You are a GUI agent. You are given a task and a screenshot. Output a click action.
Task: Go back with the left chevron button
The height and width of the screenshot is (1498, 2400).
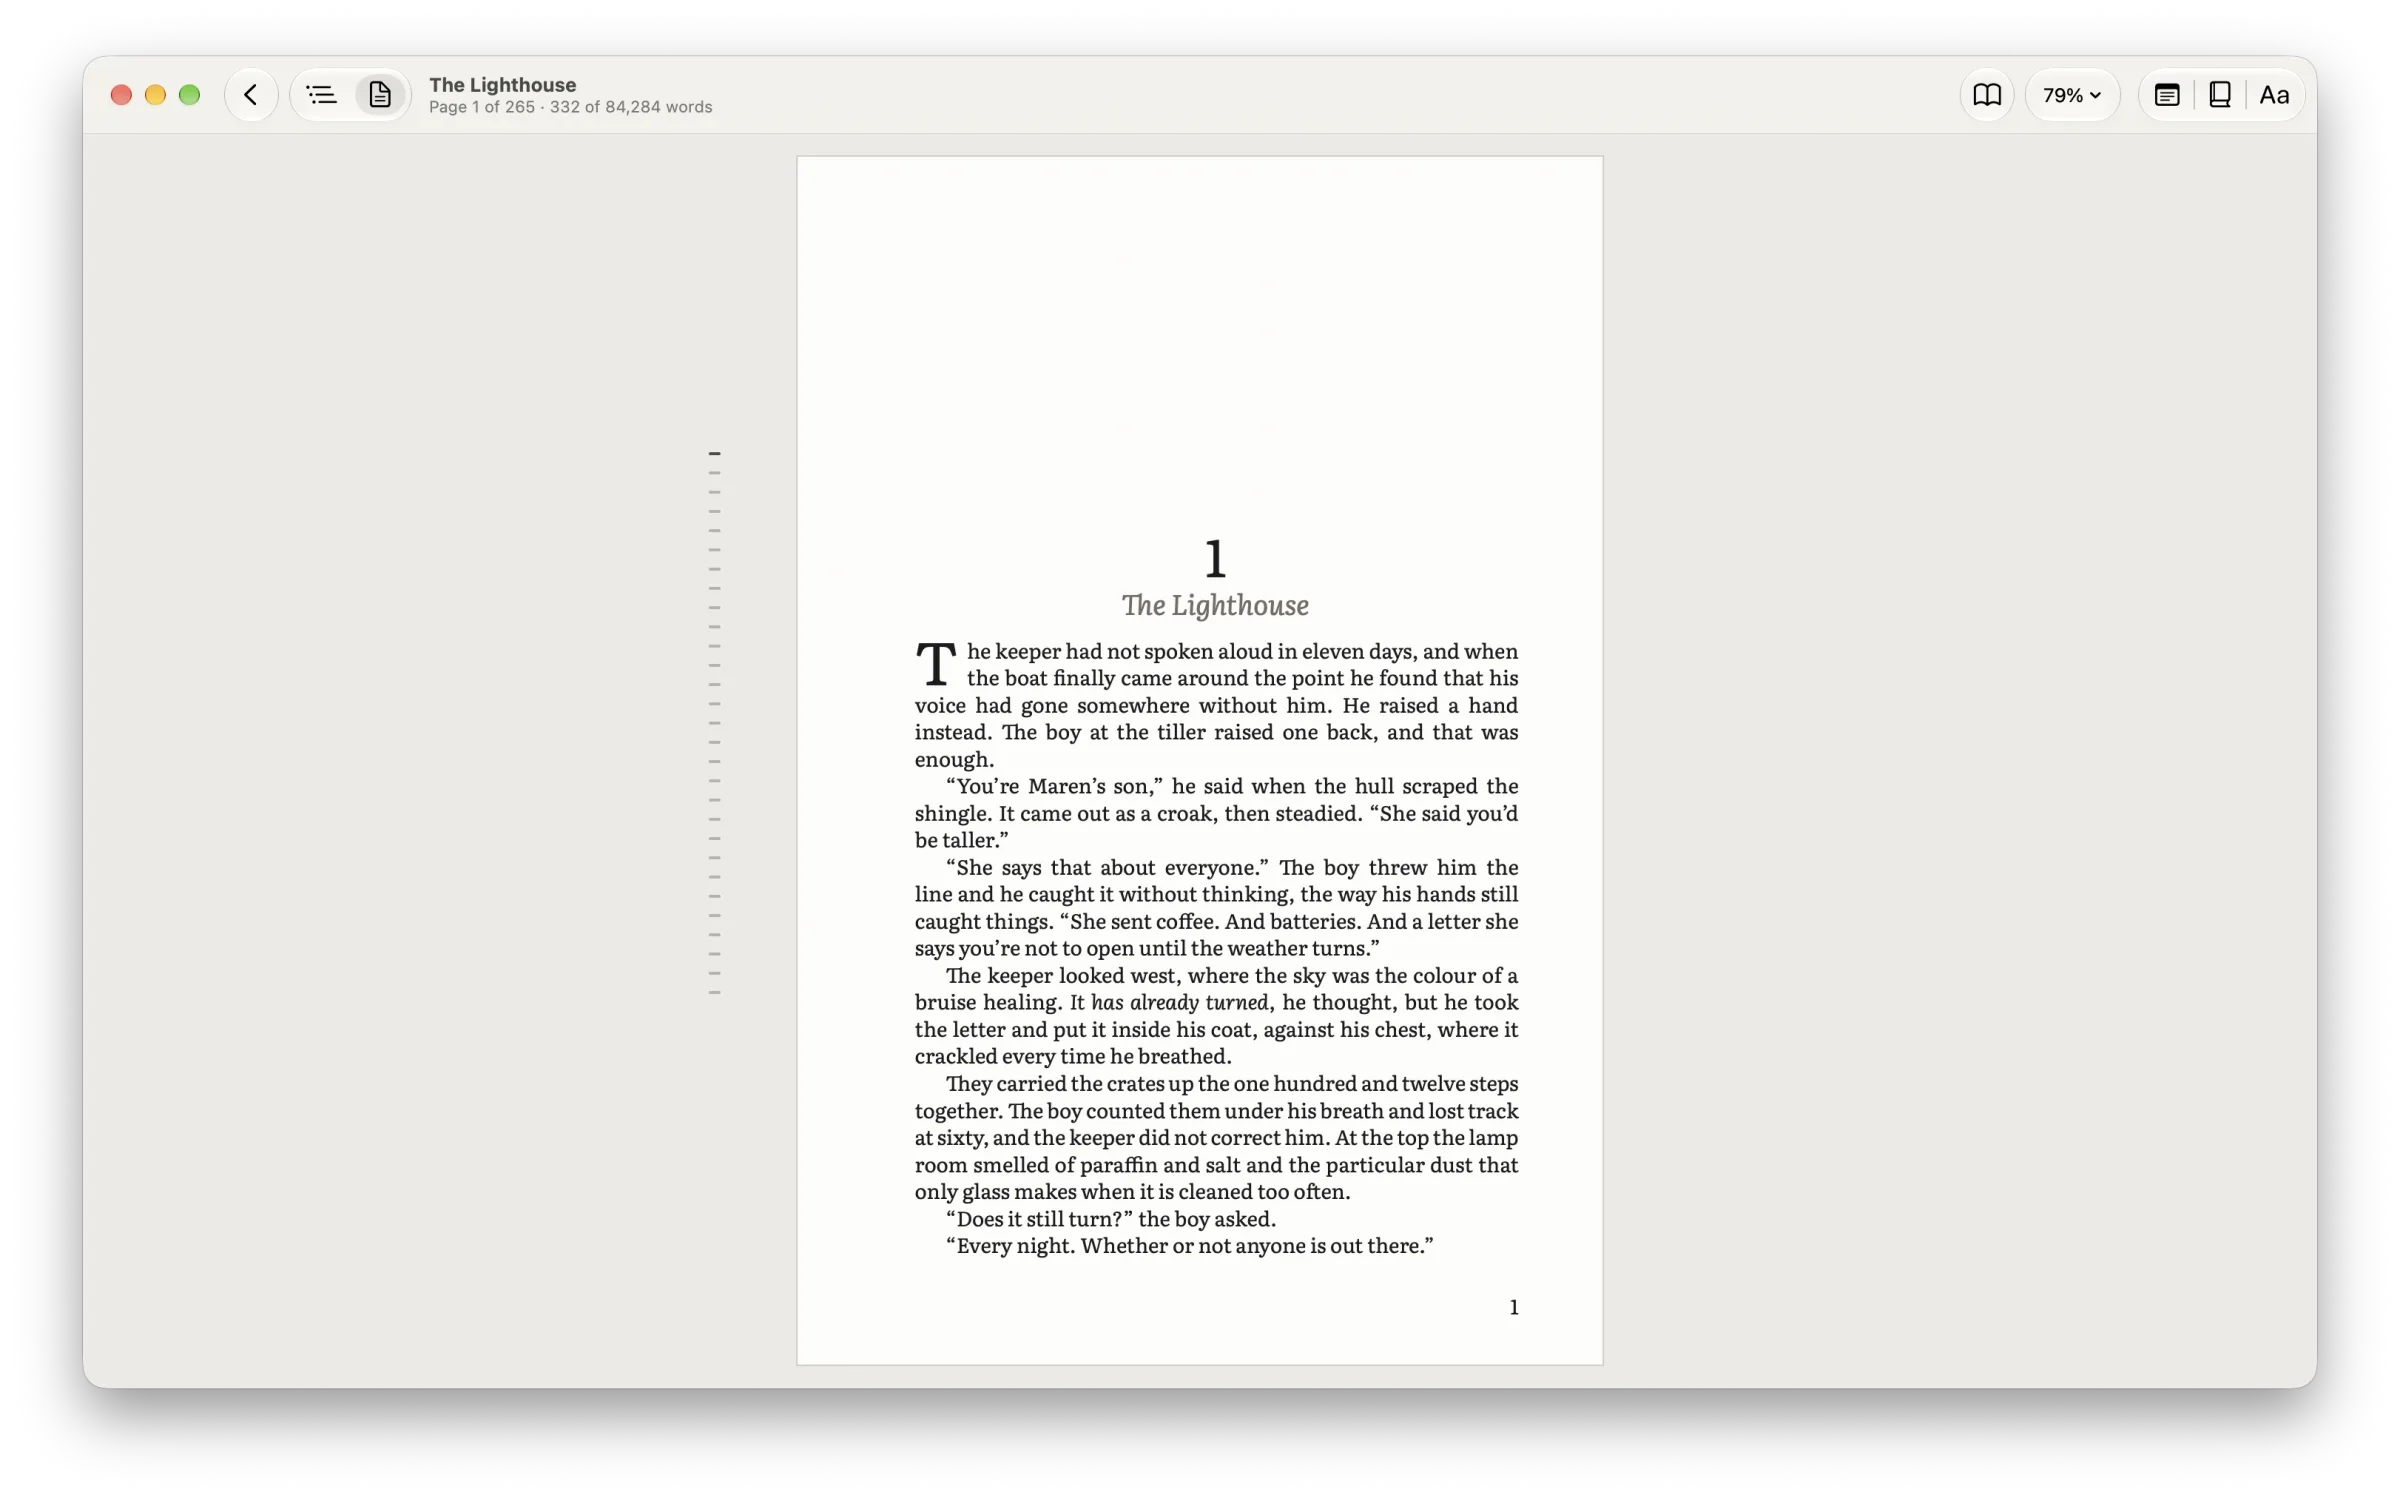(250, 95)
